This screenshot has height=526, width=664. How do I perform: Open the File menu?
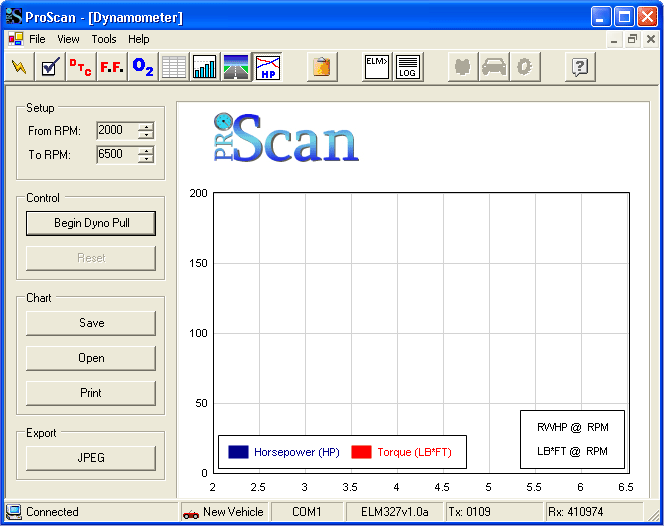coord(37,39)
